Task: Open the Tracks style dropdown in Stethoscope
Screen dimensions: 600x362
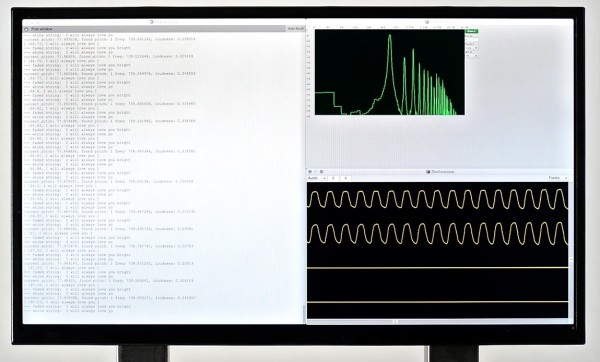Action: click(558, 178)
